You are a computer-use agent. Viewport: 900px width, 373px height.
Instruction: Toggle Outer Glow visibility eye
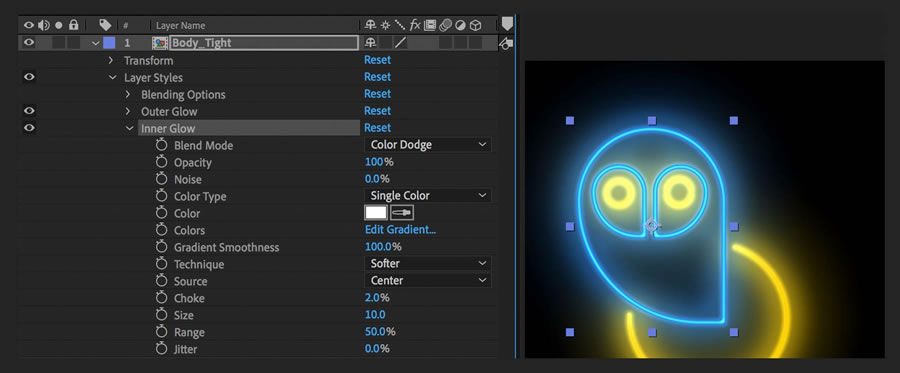pyautogui.click(x=29, y=111)
